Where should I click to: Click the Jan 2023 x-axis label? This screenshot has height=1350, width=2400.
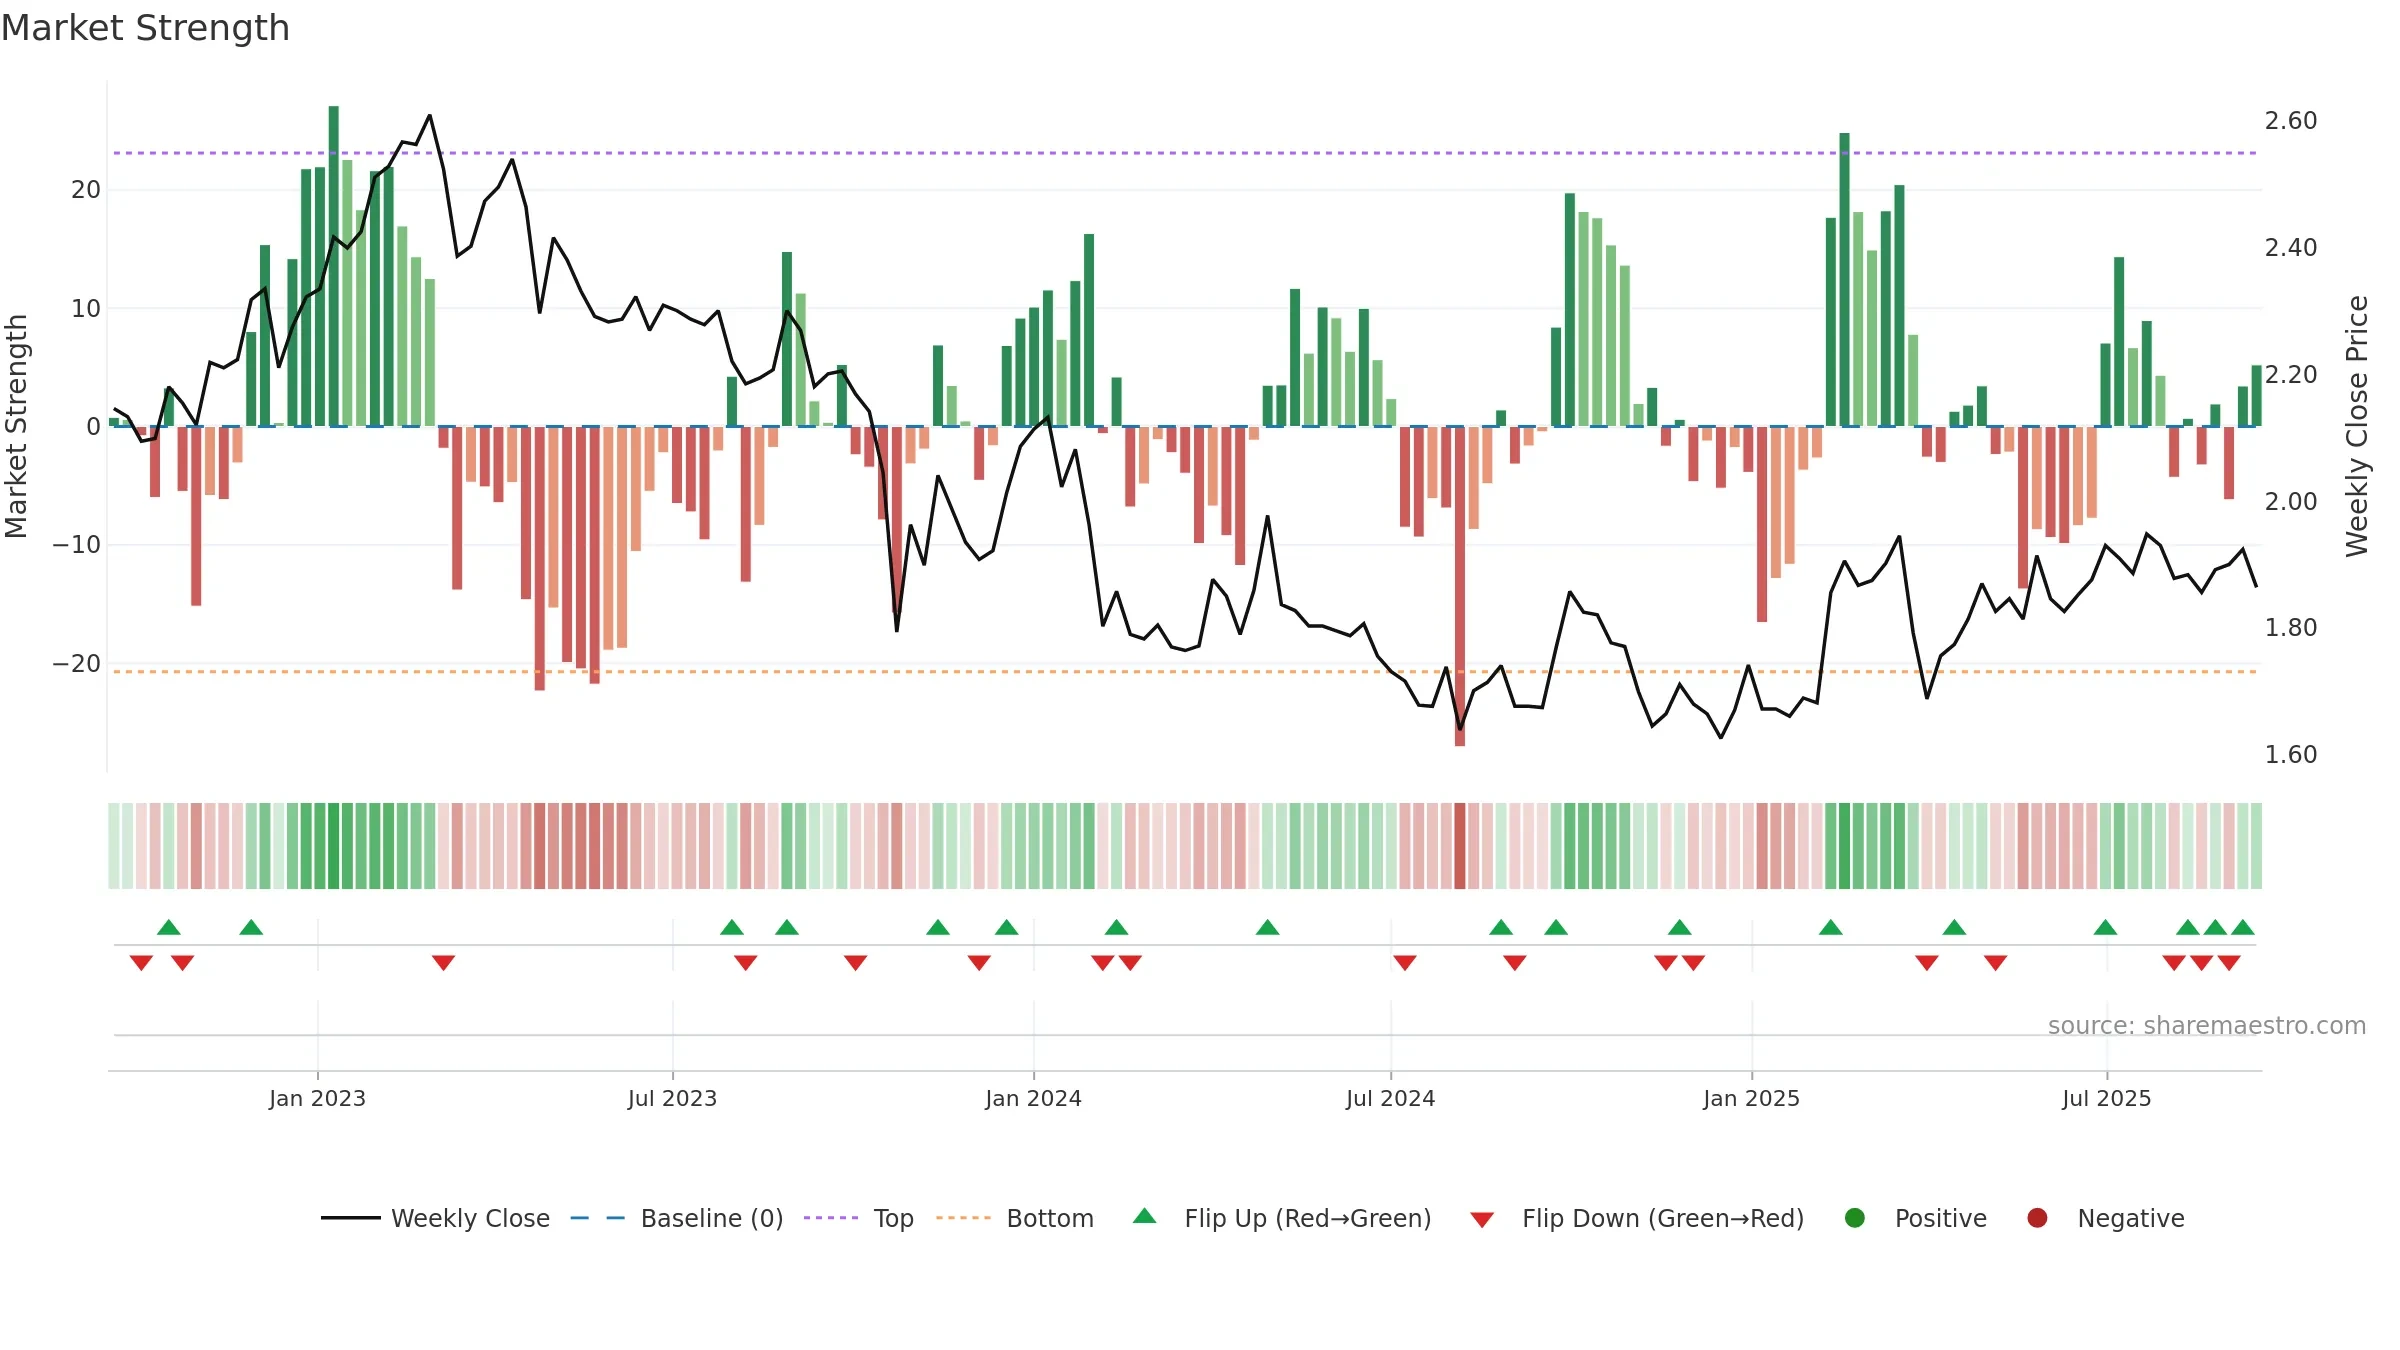click(x=317, y=1098)
